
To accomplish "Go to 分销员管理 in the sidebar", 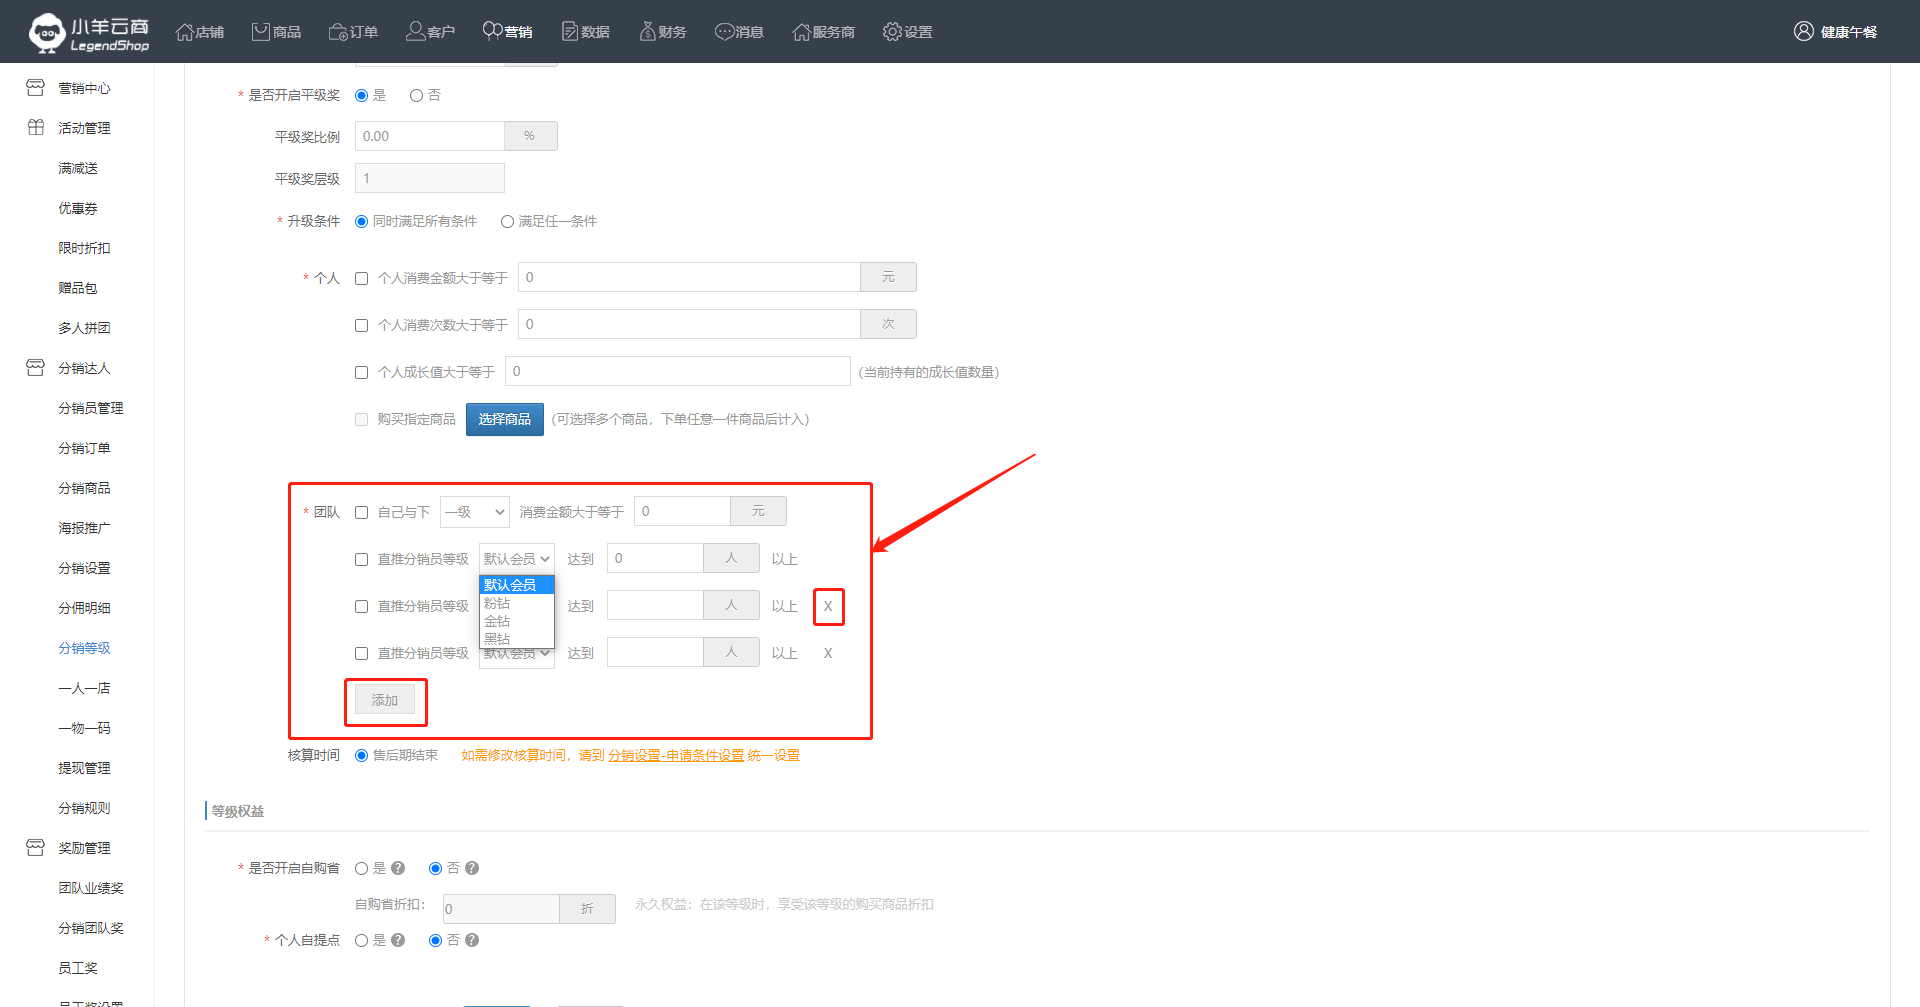I will [x=91, y=408].
